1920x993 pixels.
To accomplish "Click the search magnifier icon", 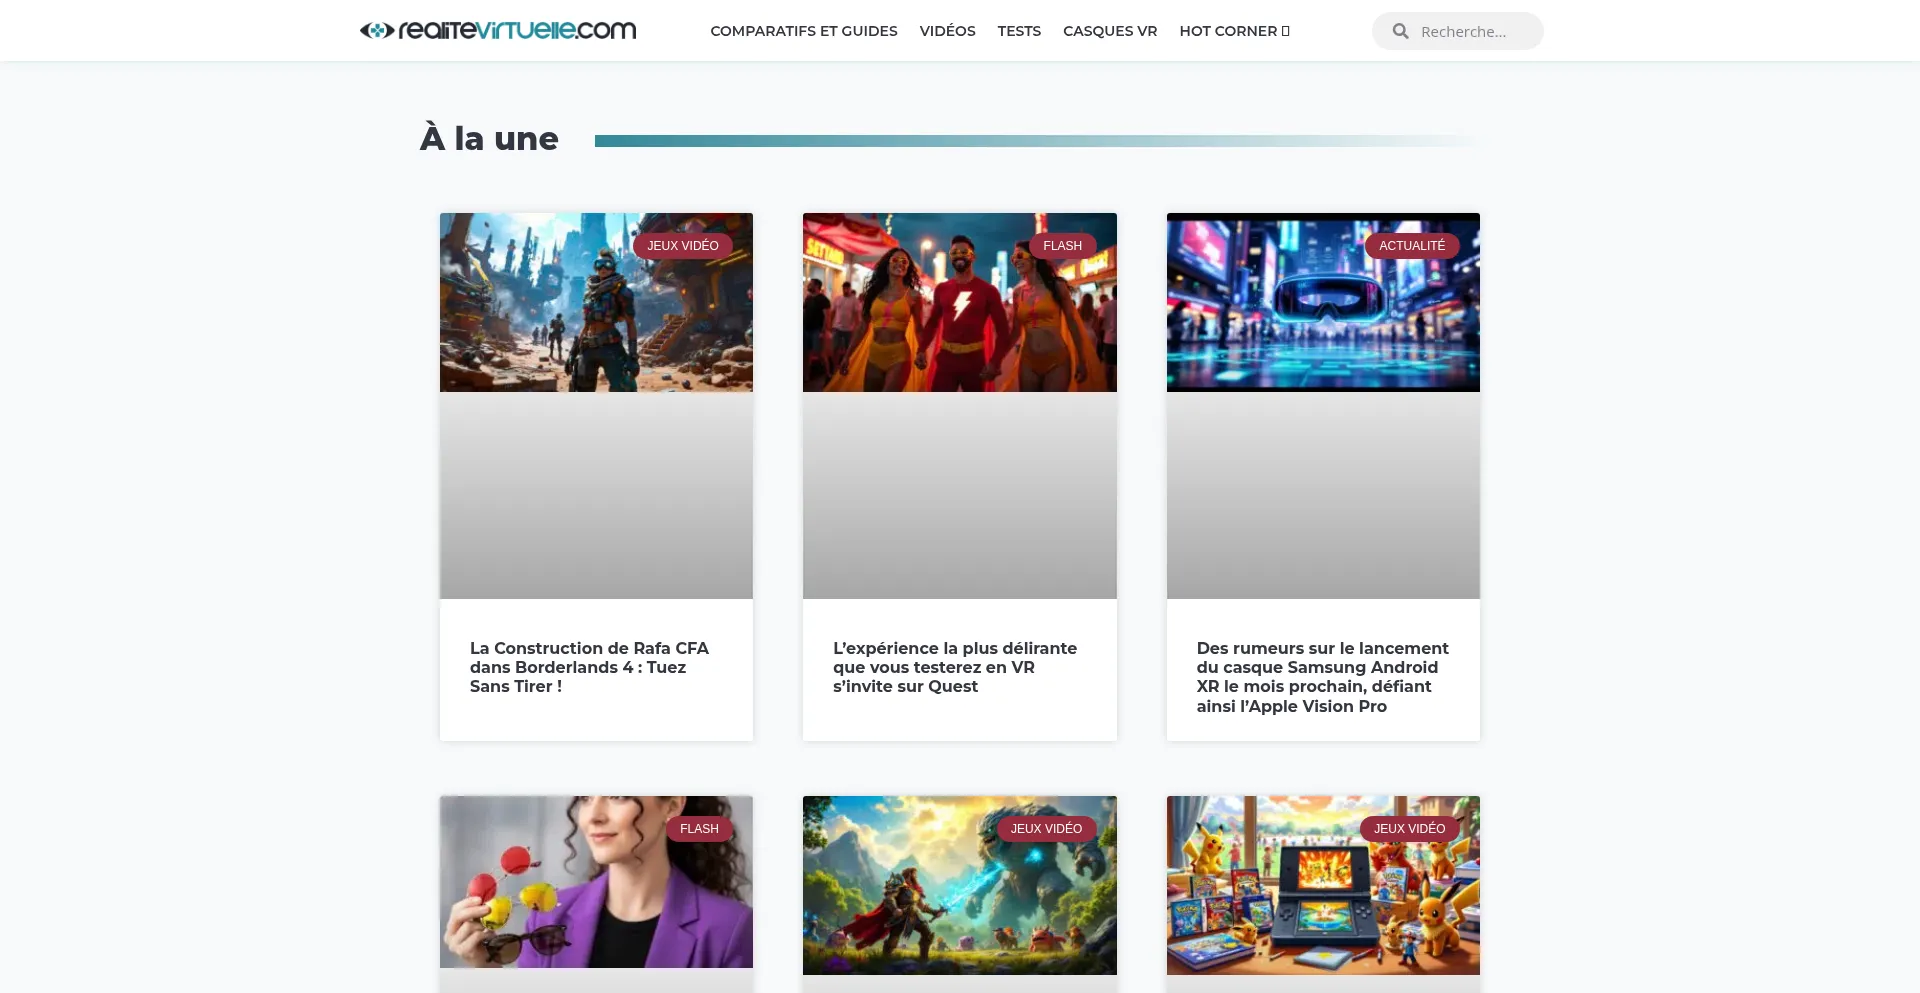I will pyautogui.click(x=1400, y=31).
